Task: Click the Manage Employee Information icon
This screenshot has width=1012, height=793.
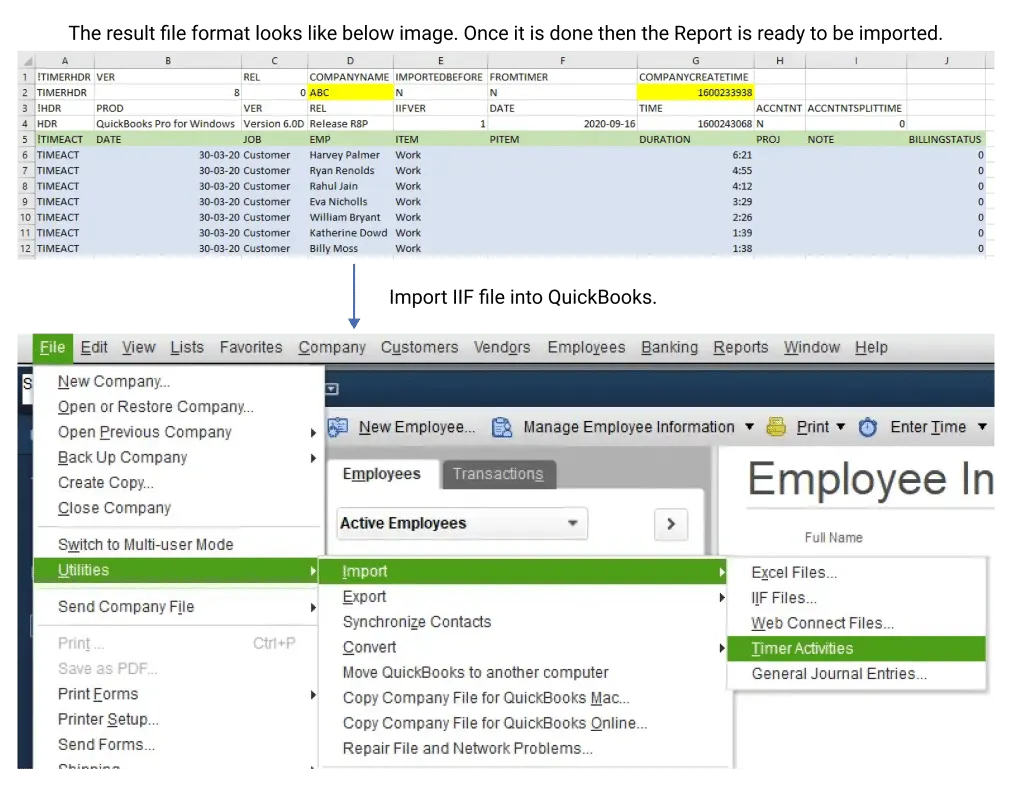Action: point(501,428)
